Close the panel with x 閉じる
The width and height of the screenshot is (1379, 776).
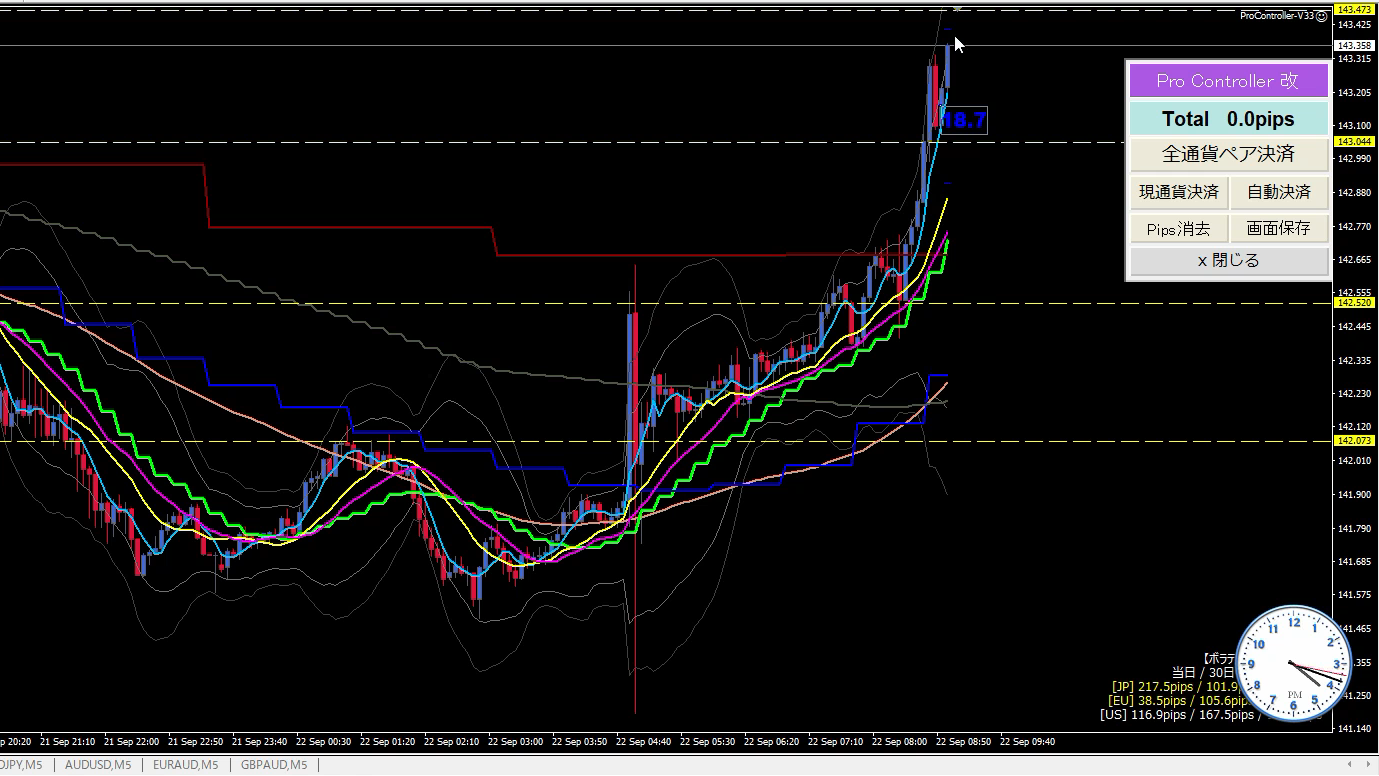[1228, 261]
